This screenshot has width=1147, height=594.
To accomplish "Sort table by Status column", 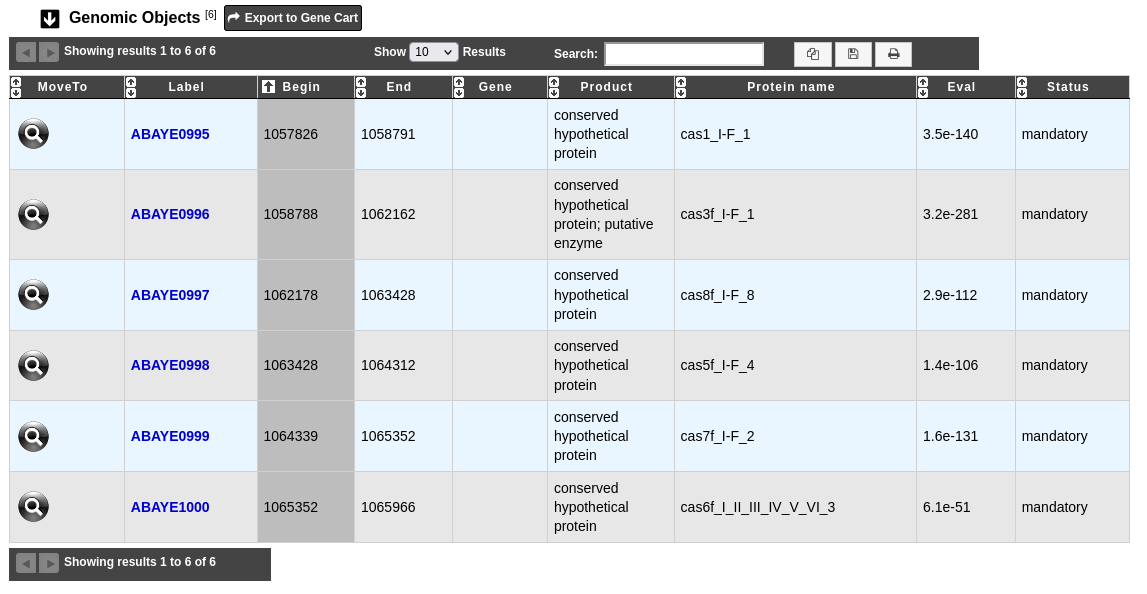I will (x=1072, y=87).
